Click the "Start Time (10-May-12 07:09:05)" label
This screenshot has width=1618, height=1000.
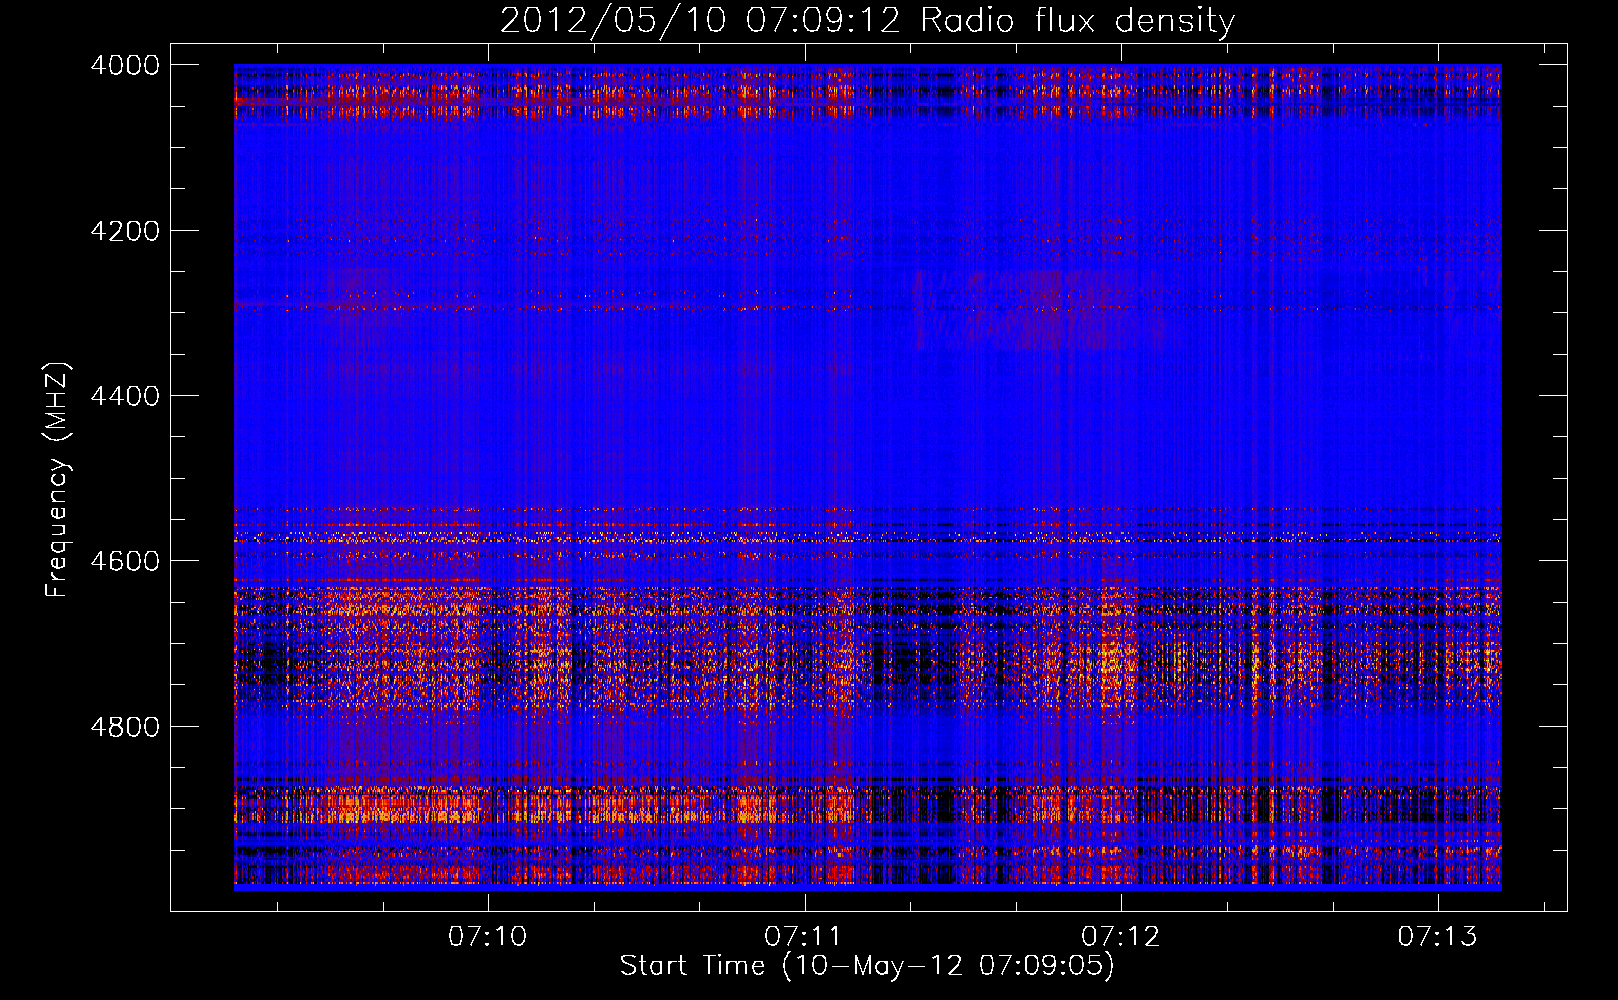click(867, 966)
